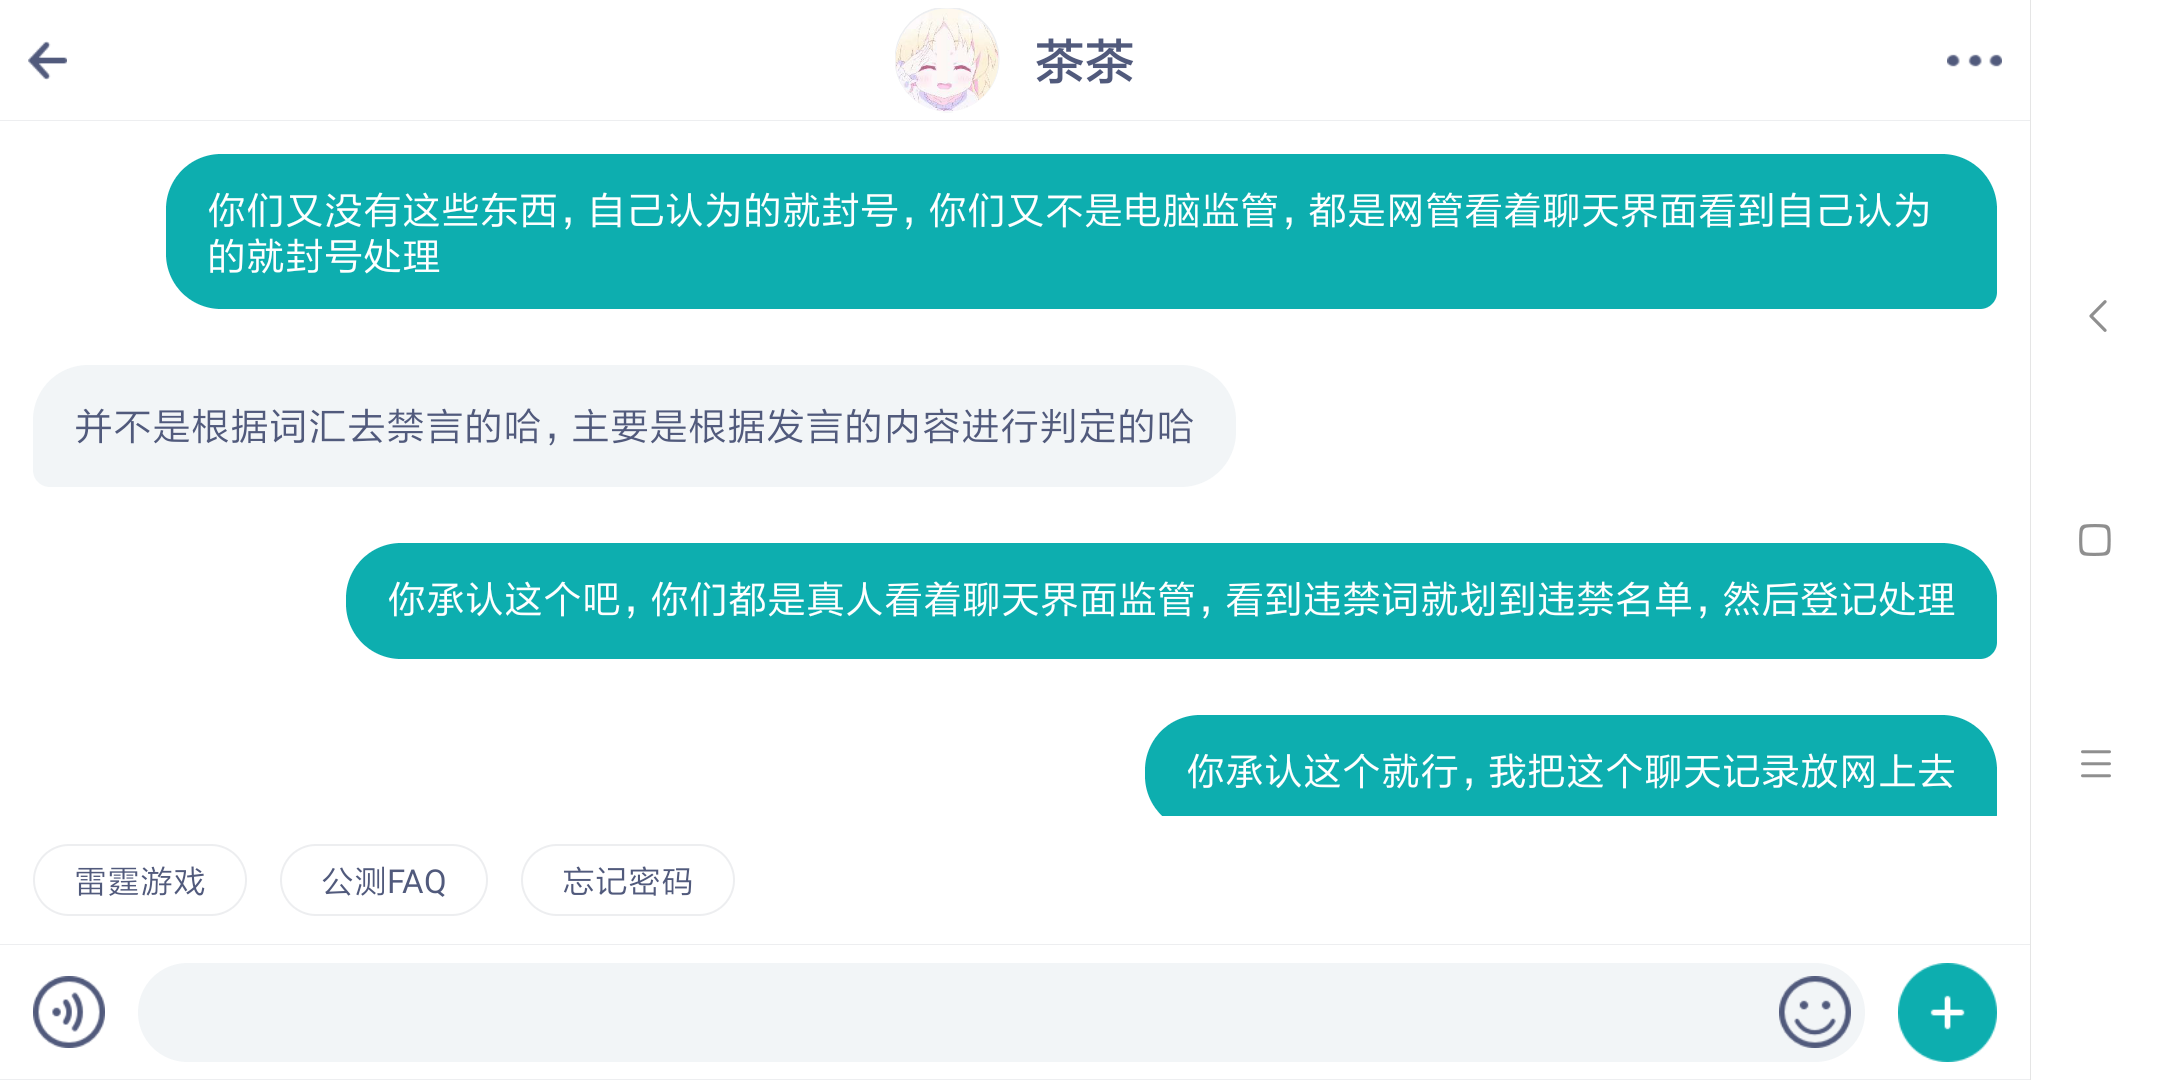Click the 茶茶 chat title
Image resolution: width=2160 pixels, height=1080 pixels.
pos(1084,62)
